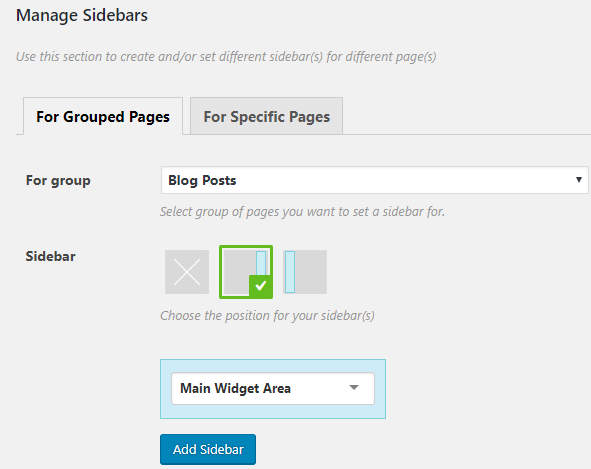Click the Sidebar field label
Screen dimensions: 591x469
tap(51, 256)
